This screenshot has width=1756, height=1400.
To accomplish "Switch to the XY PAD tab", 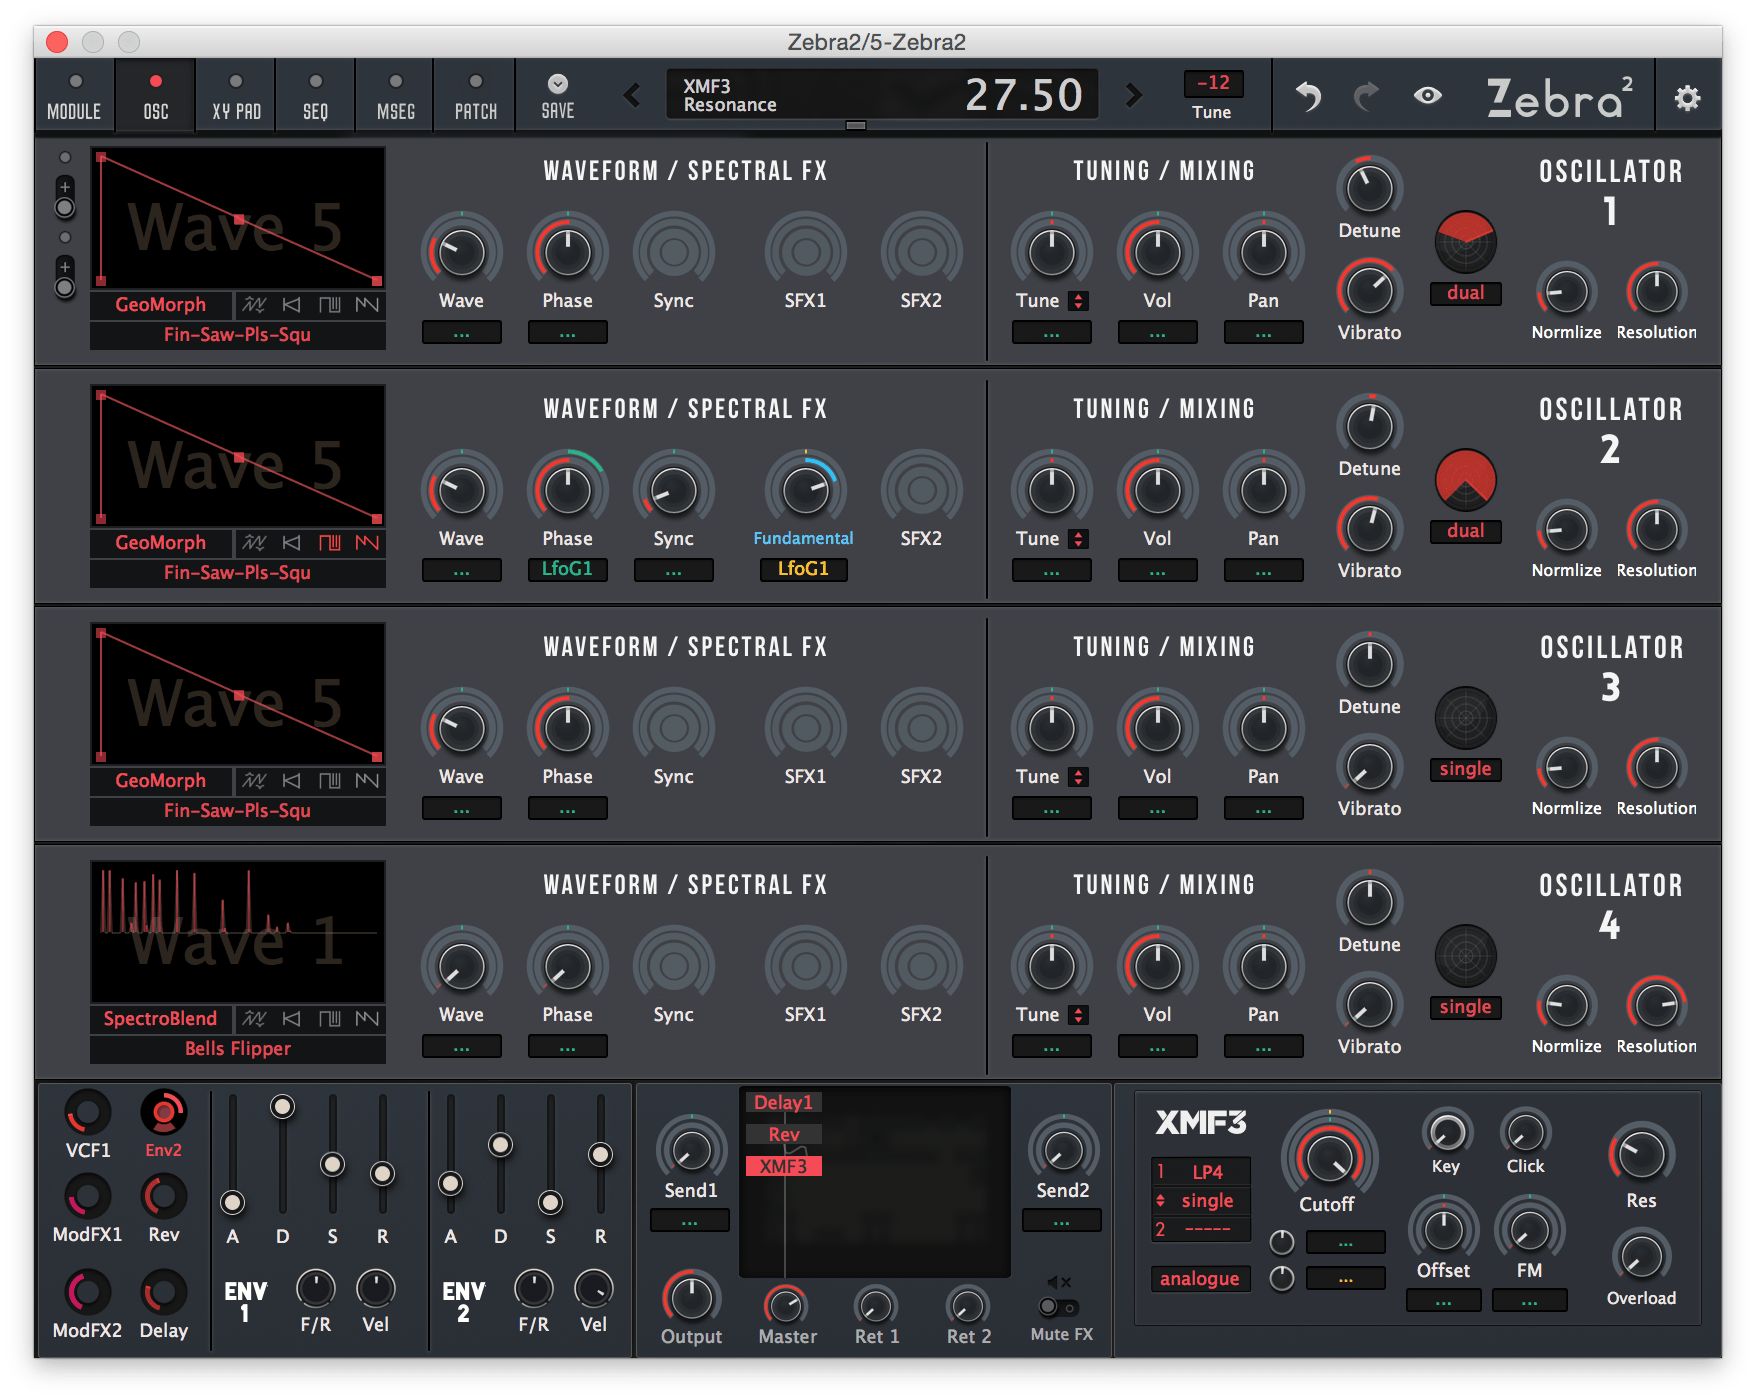I will pyautogui.click(x=236, y=96).
